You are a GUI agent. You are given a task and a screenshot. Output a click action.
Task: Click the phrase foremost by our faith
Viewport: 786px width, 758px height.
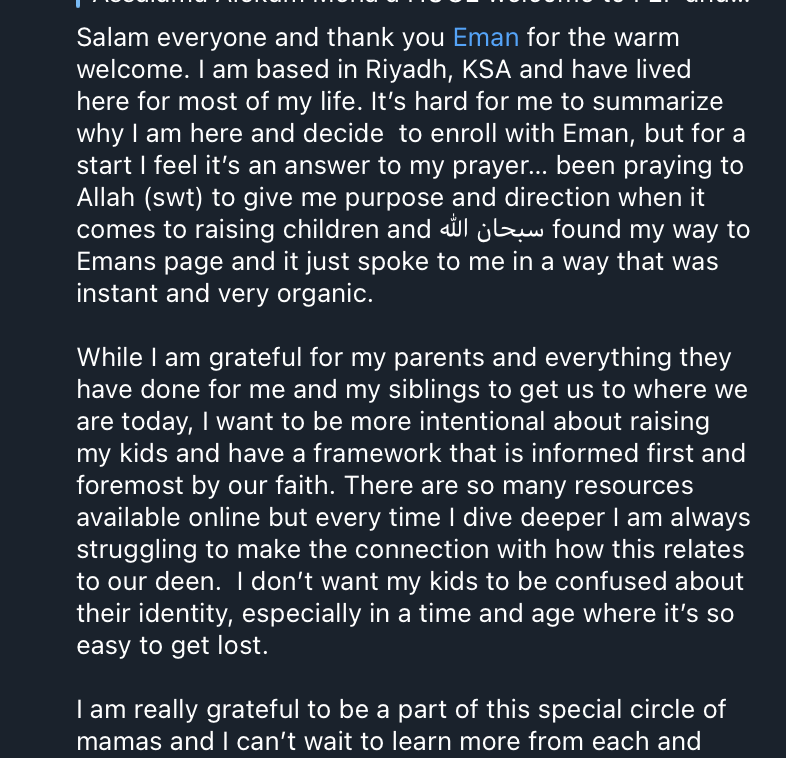click(206, 485)
